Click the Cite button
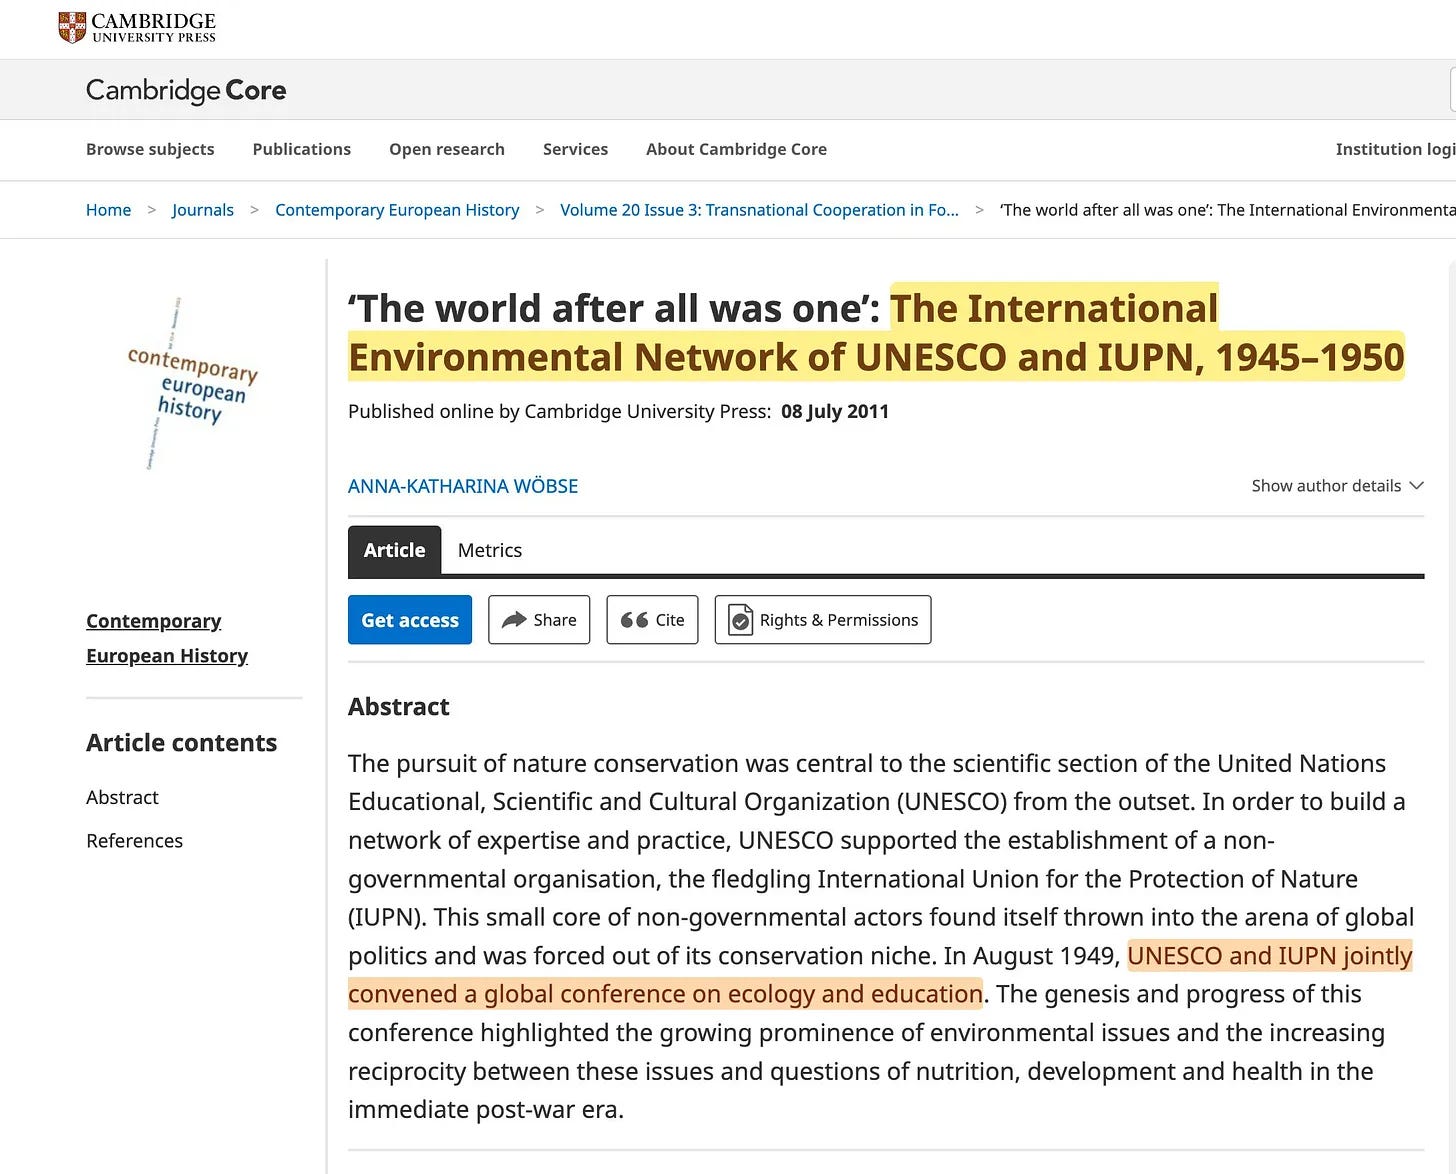 [x=652, y=620]
